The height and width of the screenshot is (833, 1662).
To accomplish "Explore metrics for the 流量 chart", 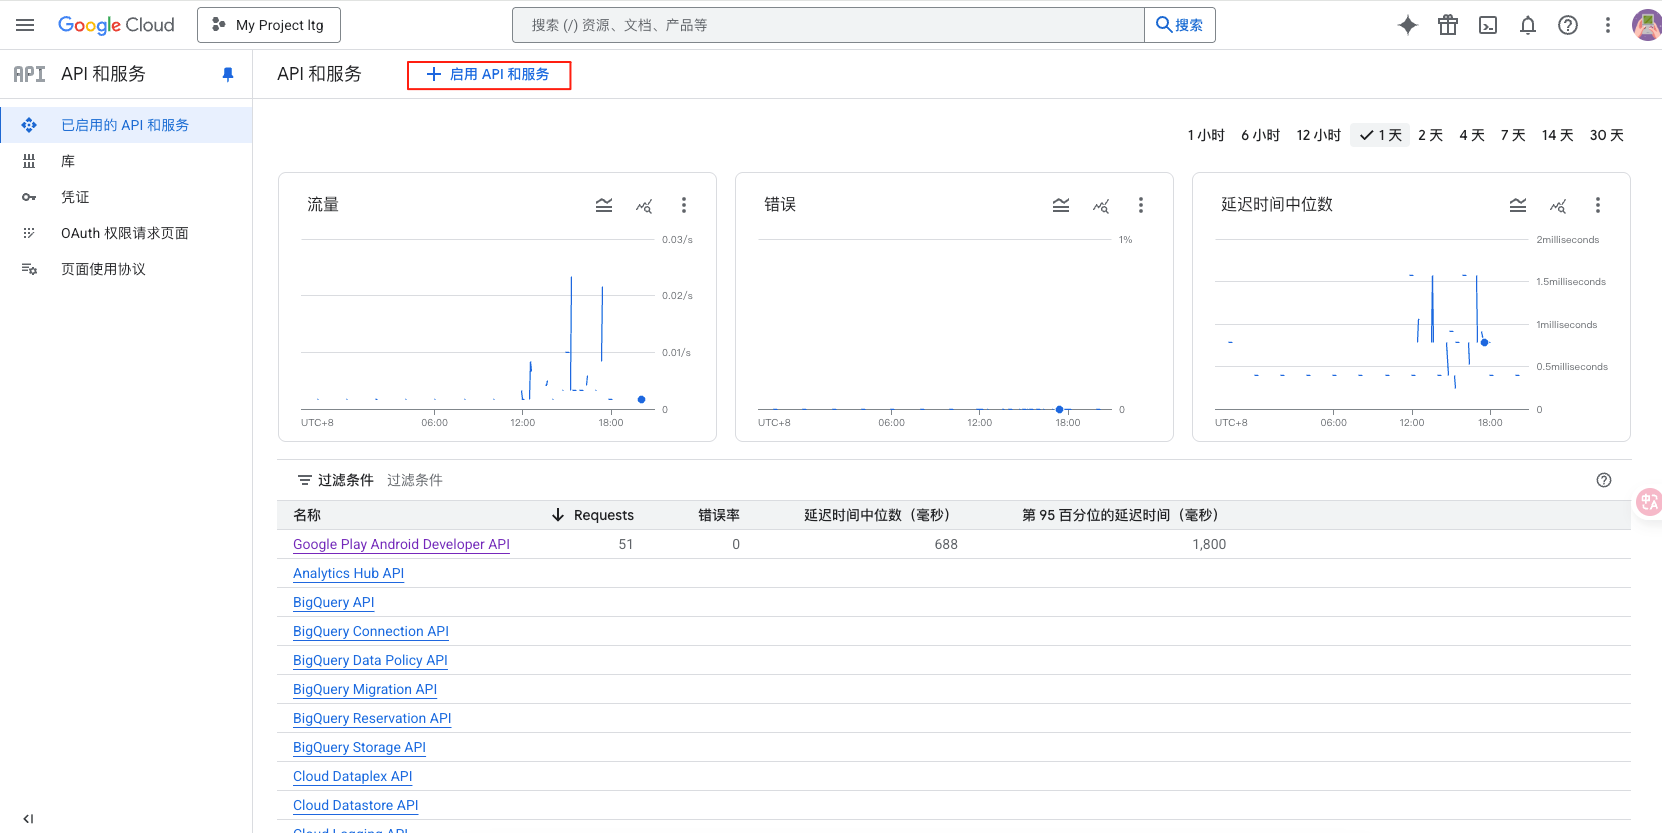I will (x=644, y=205).
